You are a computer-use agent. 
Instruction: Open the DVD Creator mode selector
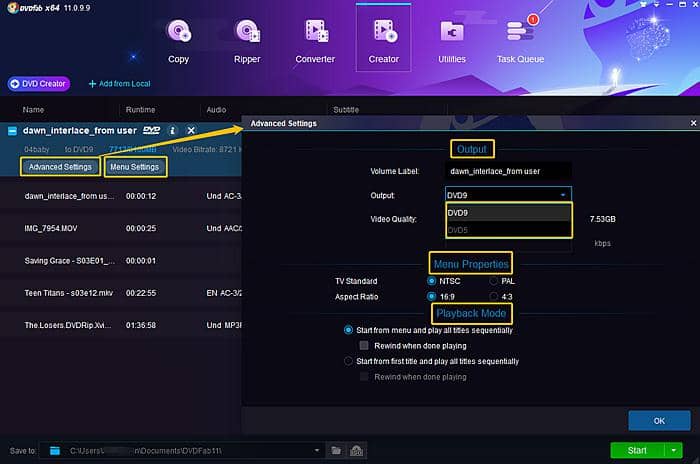40,84
